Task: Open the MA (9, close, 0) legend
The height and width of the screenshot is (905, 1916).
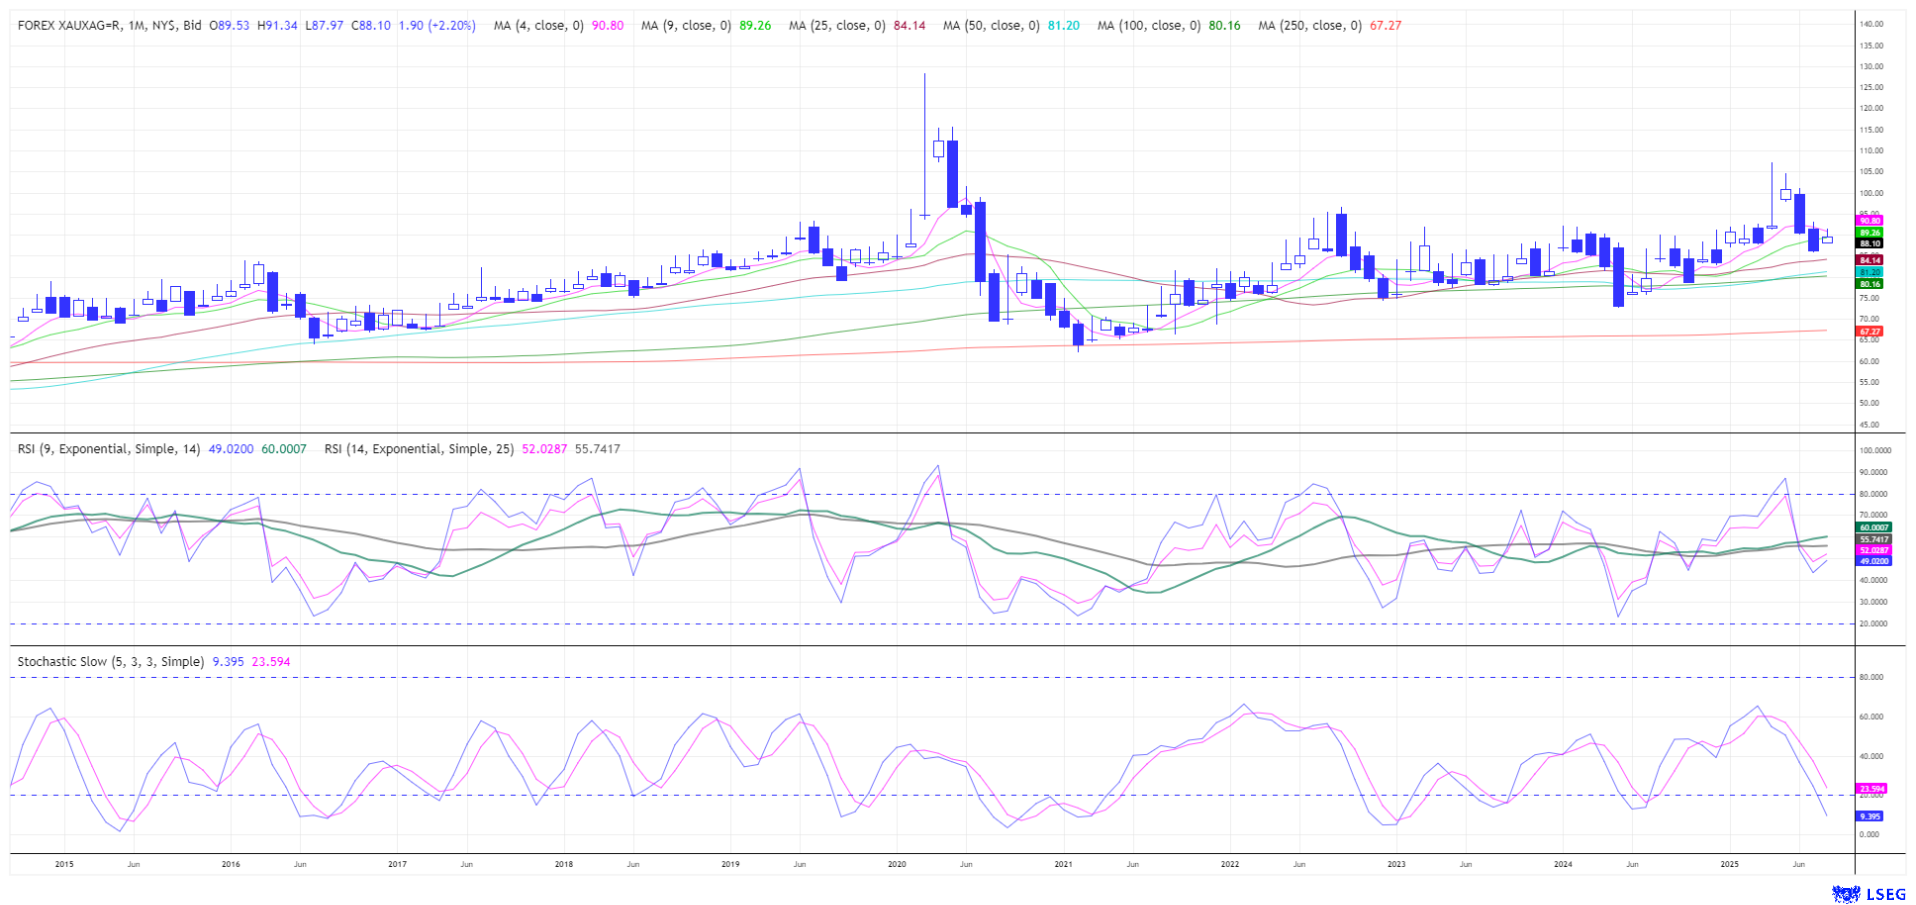Action: [685, 26]
